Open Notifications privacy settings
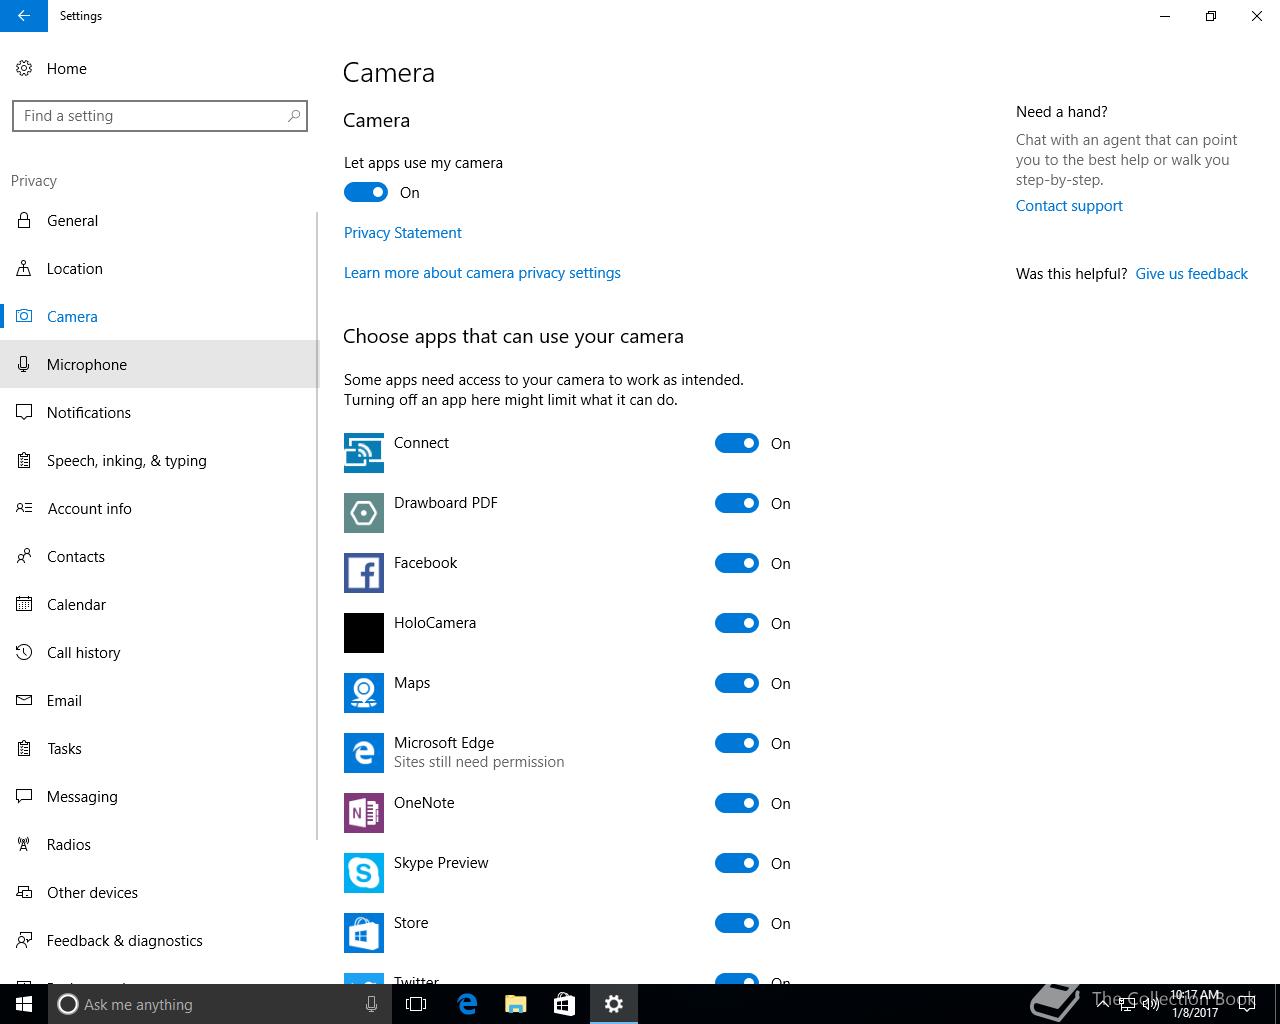The image size is (1280, 1024). pyautogui.click(x=158, y=412)
